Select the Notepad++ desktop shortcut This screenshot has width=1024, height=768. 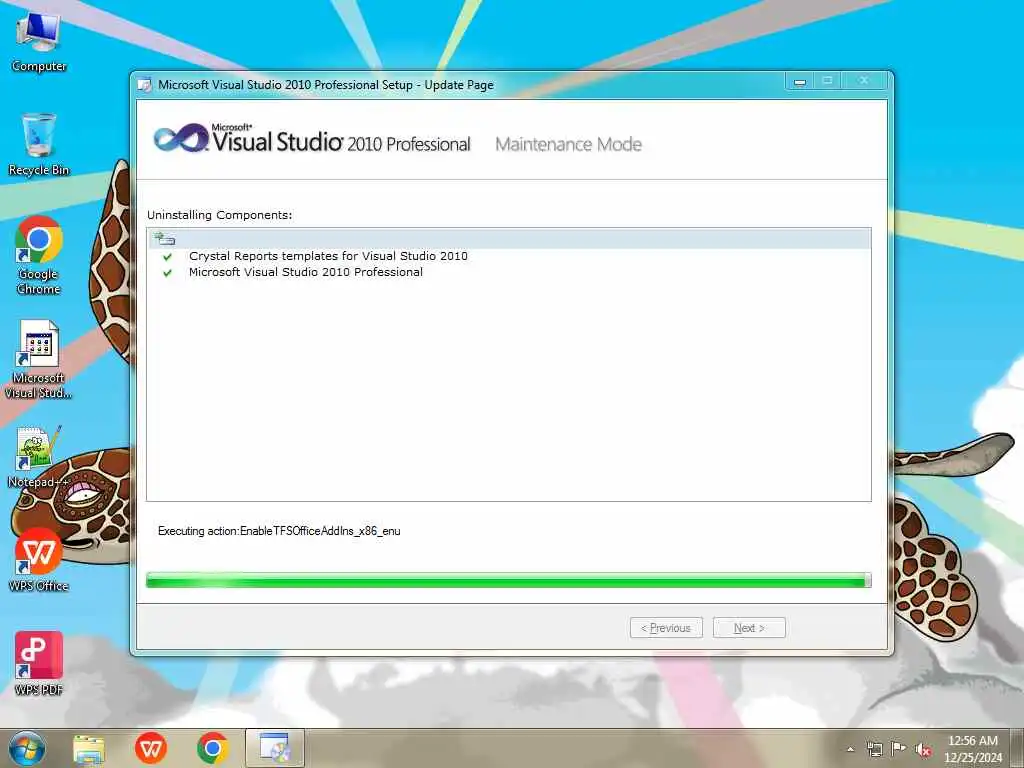[x=39, y=457]
